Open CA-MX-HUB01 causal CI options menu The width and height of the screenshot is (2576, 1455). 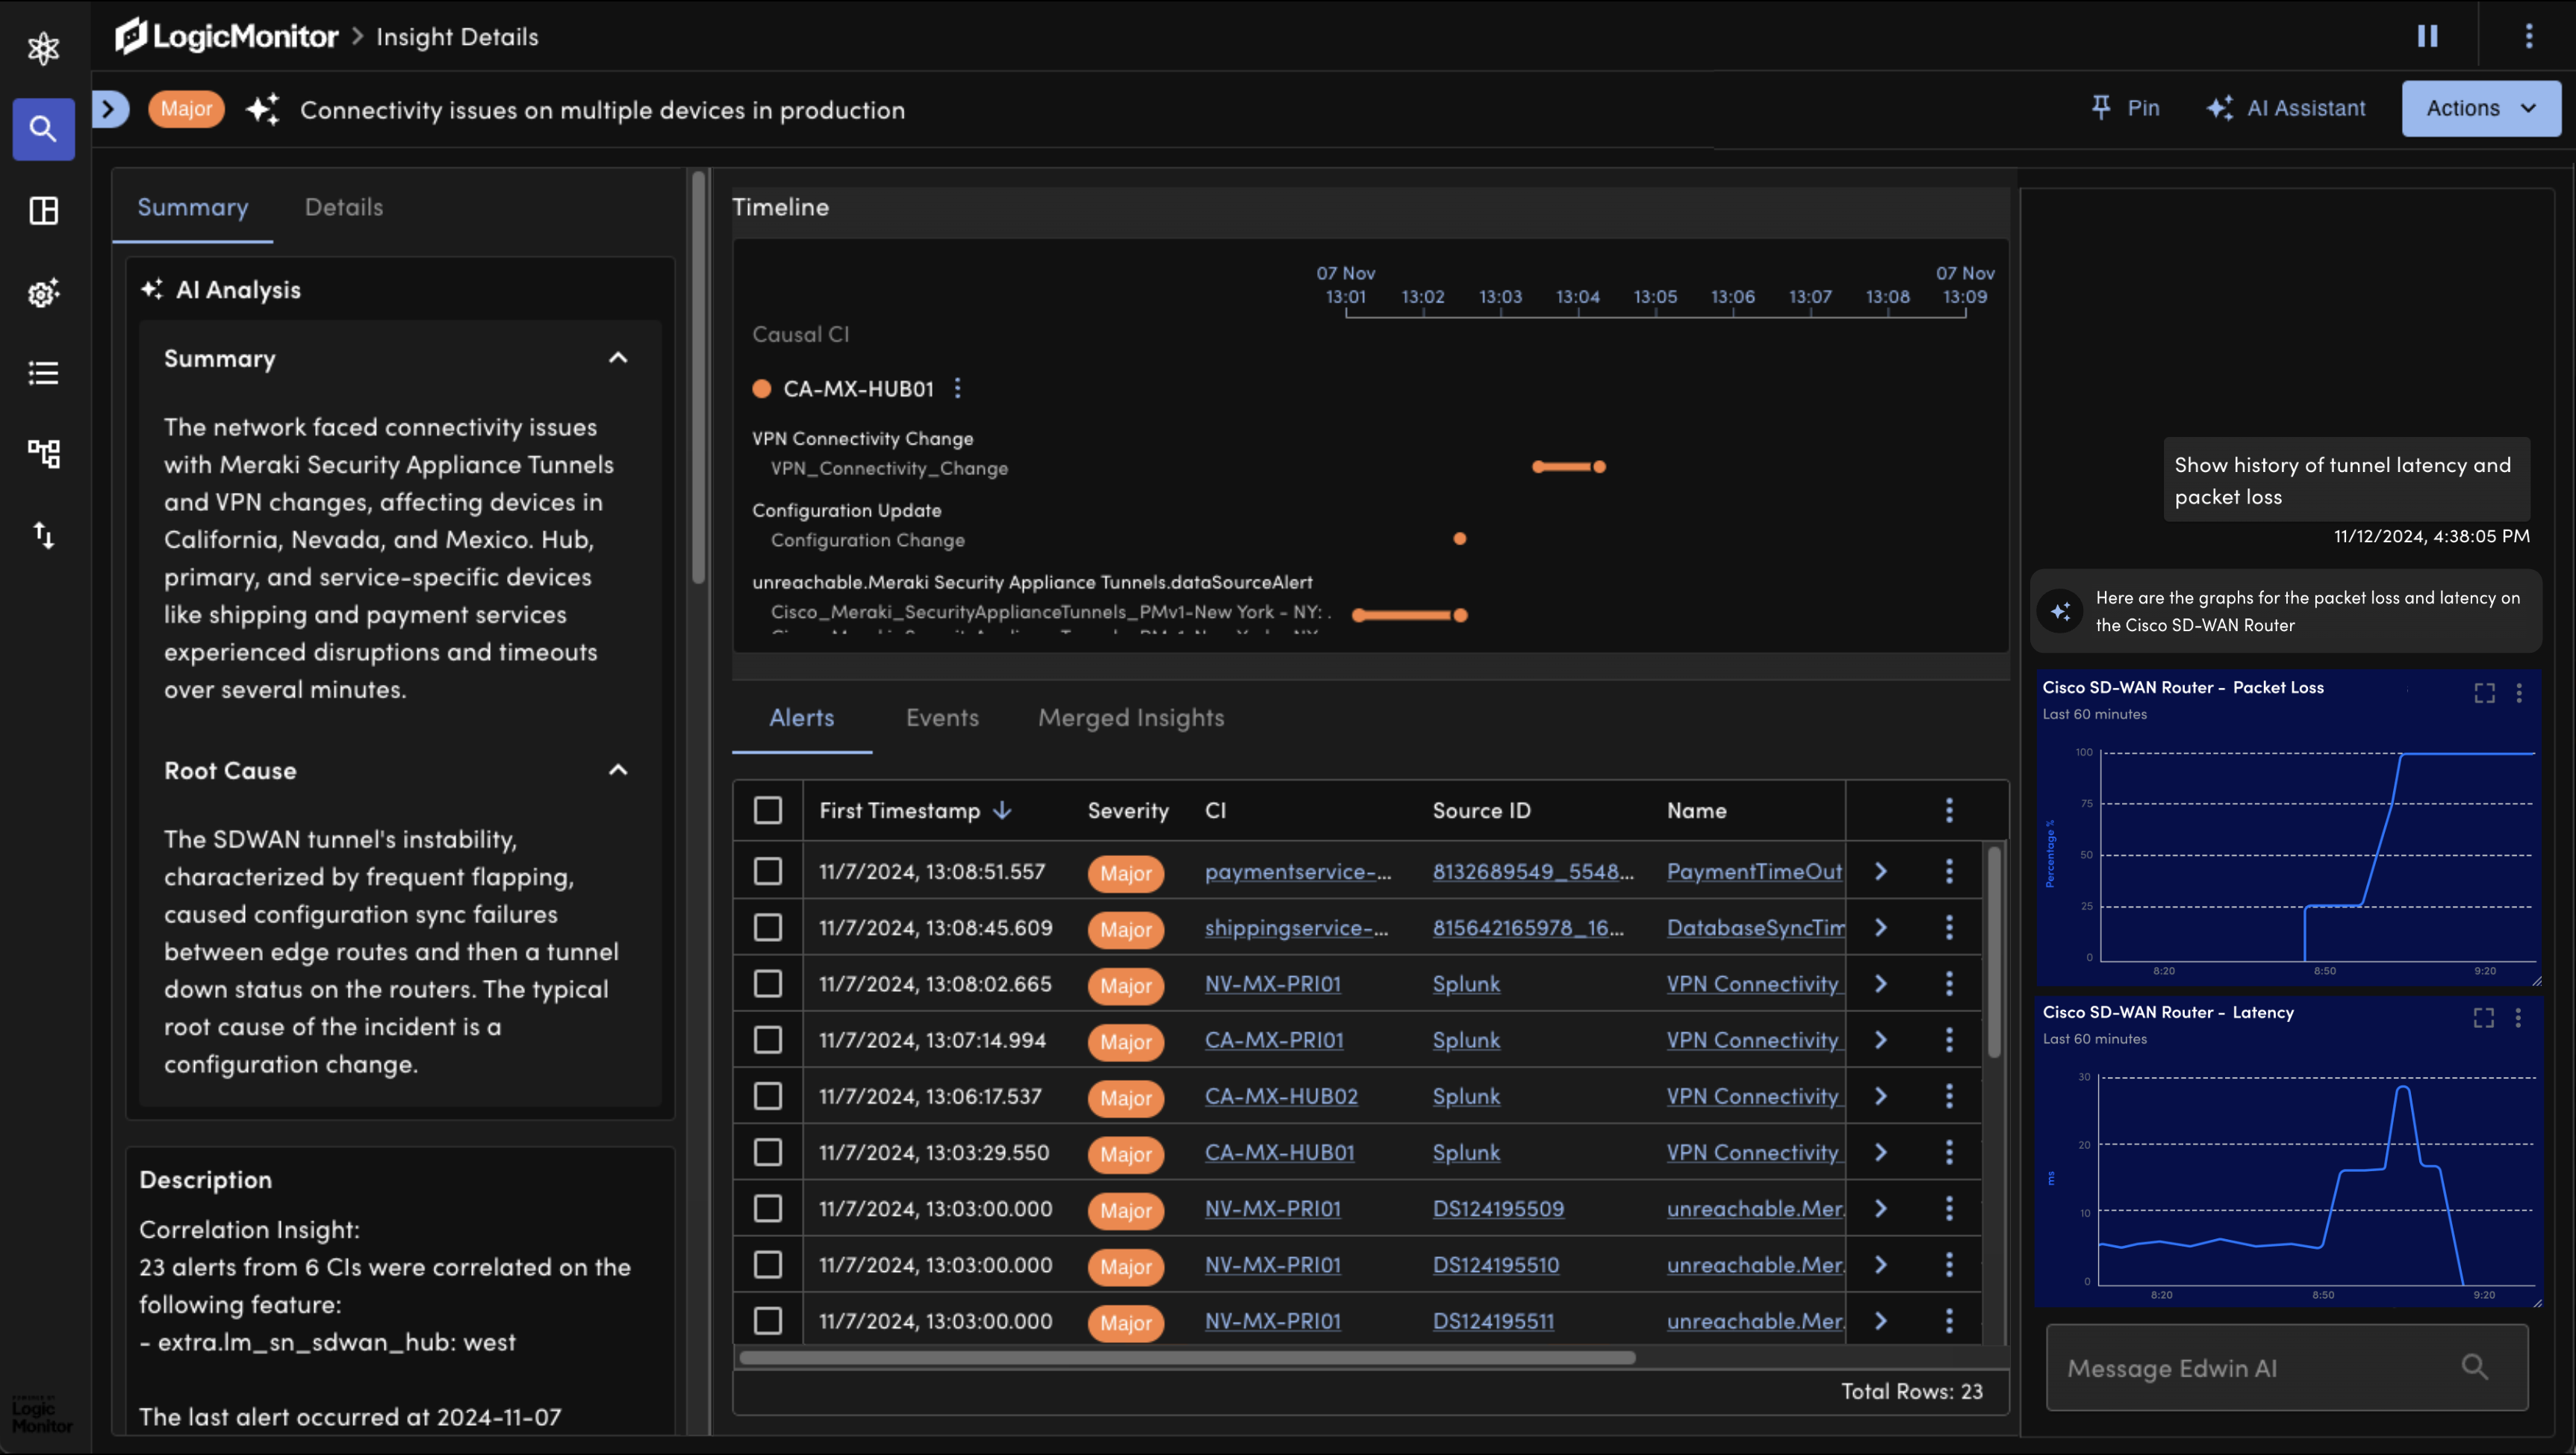tap(957, 388)
